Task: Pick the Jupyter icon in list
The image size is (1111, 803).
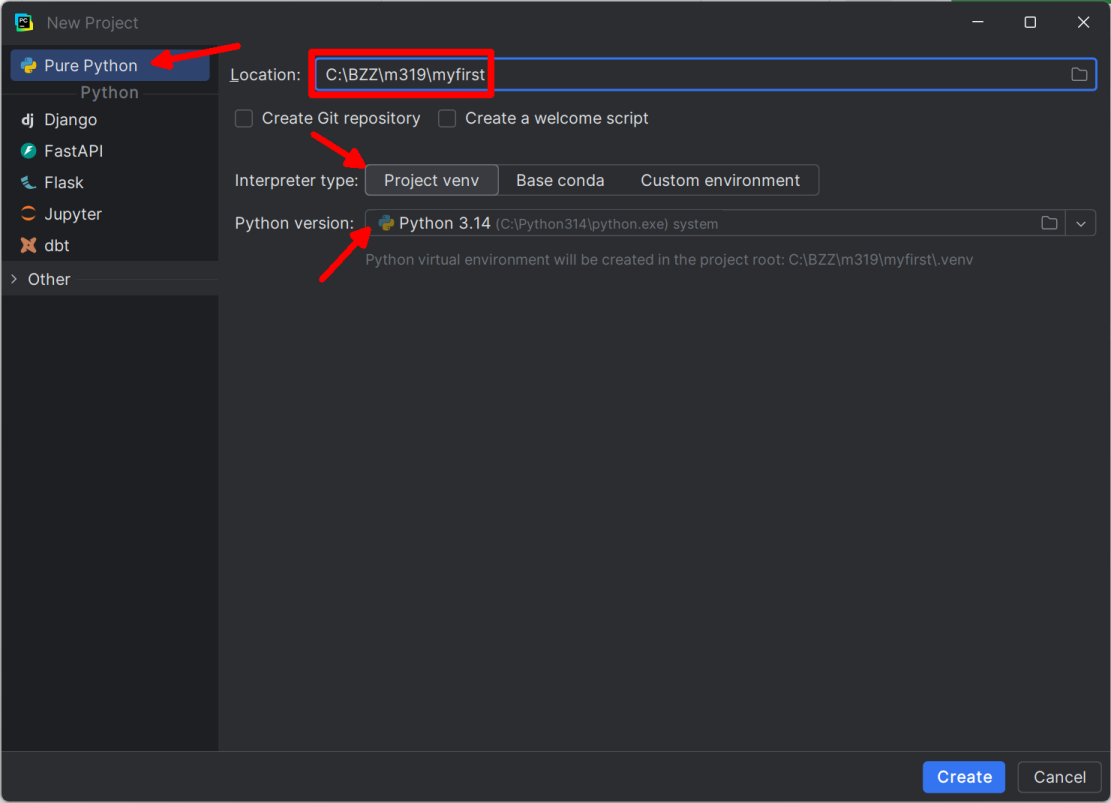Action: tap(28, 214)
